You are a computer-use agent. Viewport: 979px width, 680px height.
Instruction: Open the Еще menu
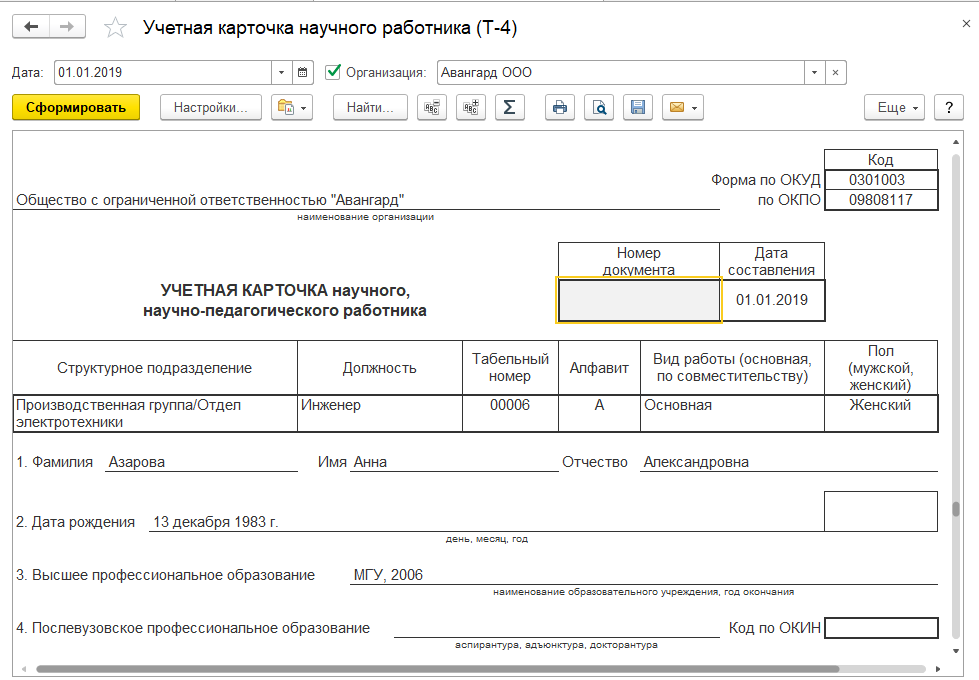[896, 107]
